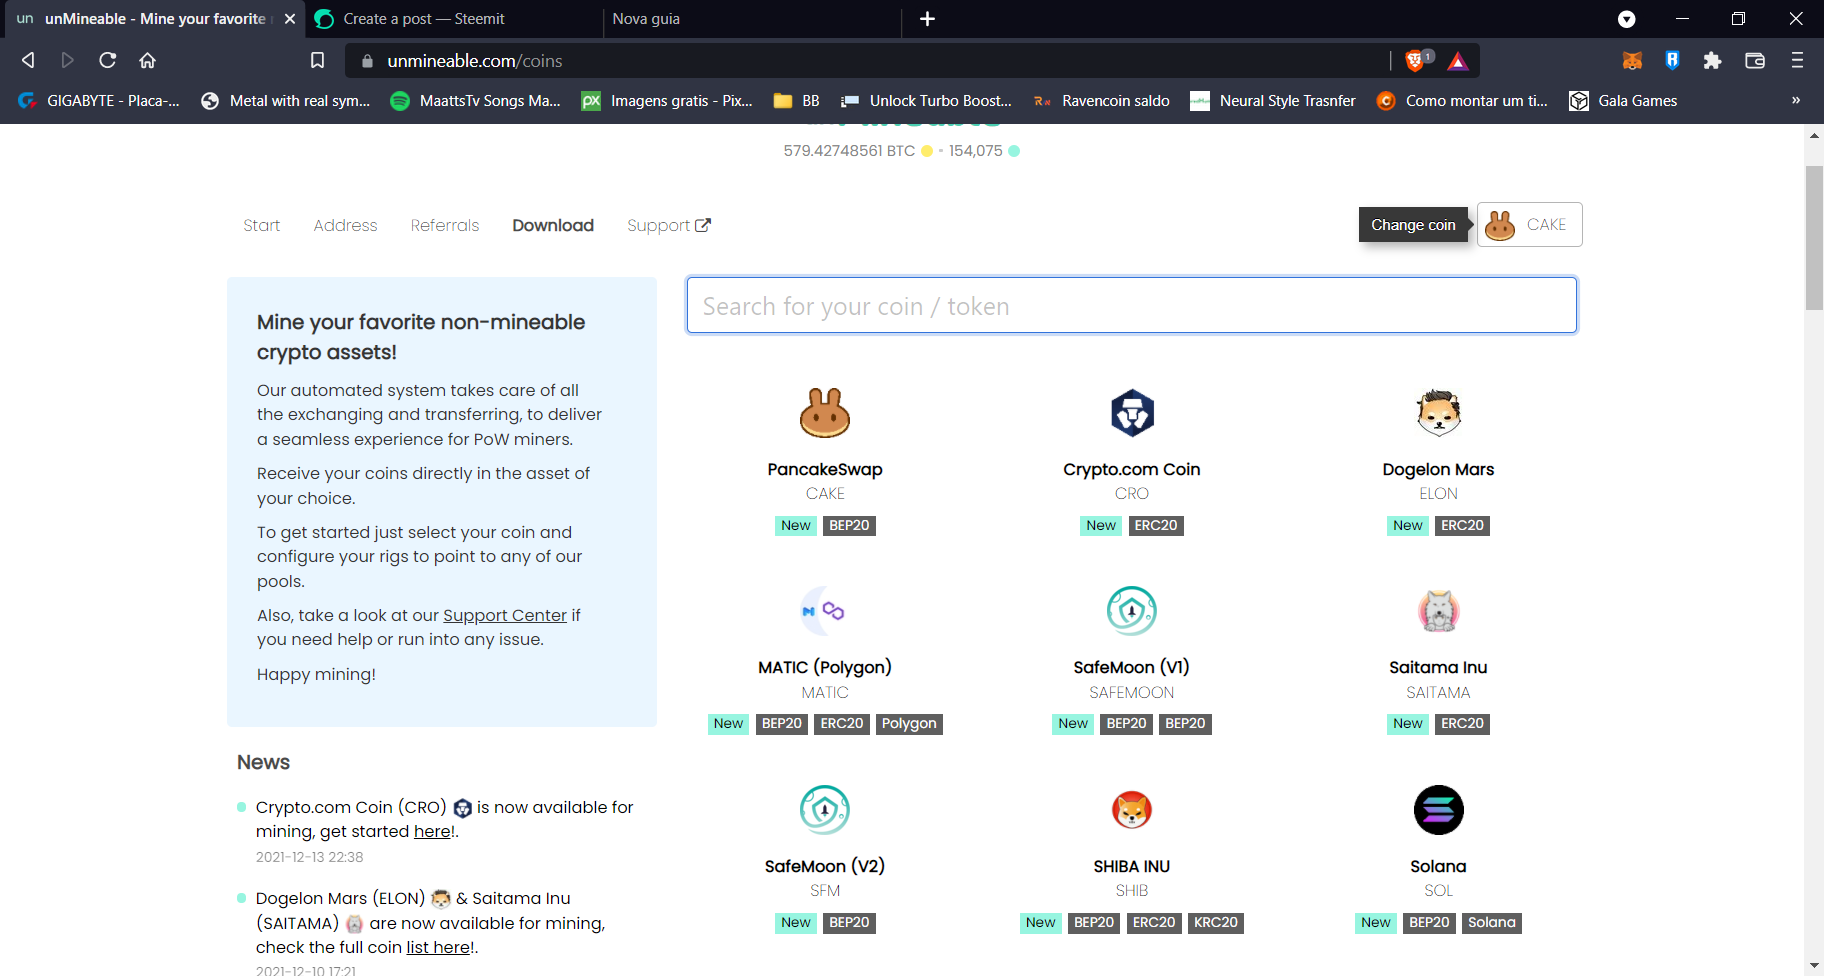1824x976 pixels.
Task: Open the Como montar um ti... bookmark
Action: click(x=1462, y=101)
